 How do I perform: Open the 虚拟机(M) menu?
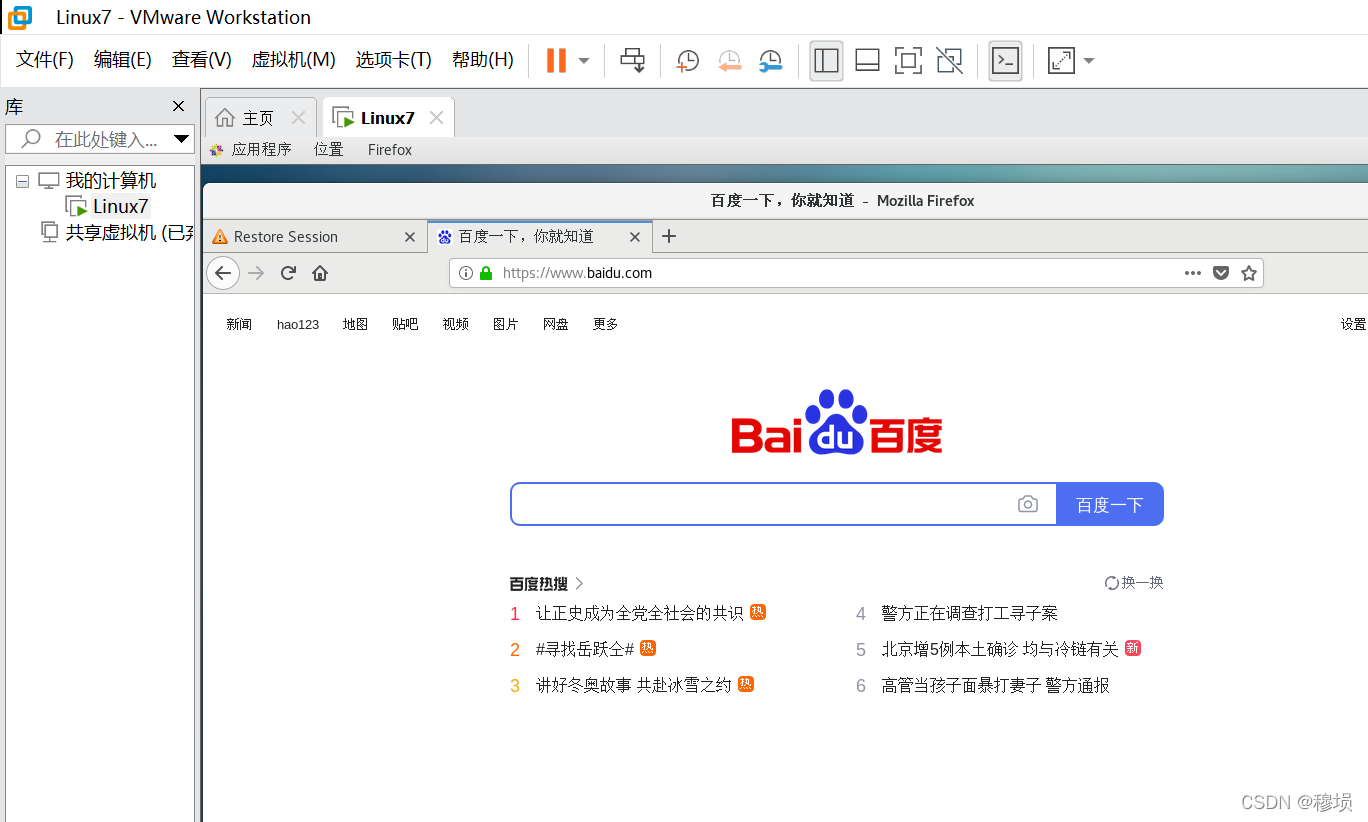(293, 60)
